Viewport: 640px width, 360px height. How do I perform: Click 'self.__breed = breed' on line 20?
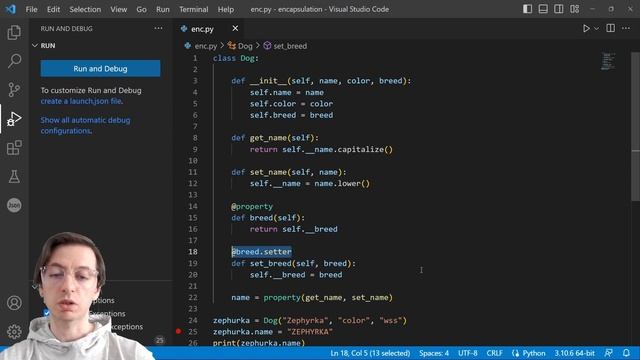tap(296, 275)
